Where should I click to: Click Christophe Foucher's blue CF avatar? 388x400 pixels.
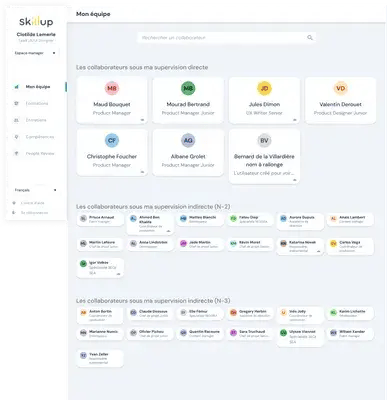(112, 140)
